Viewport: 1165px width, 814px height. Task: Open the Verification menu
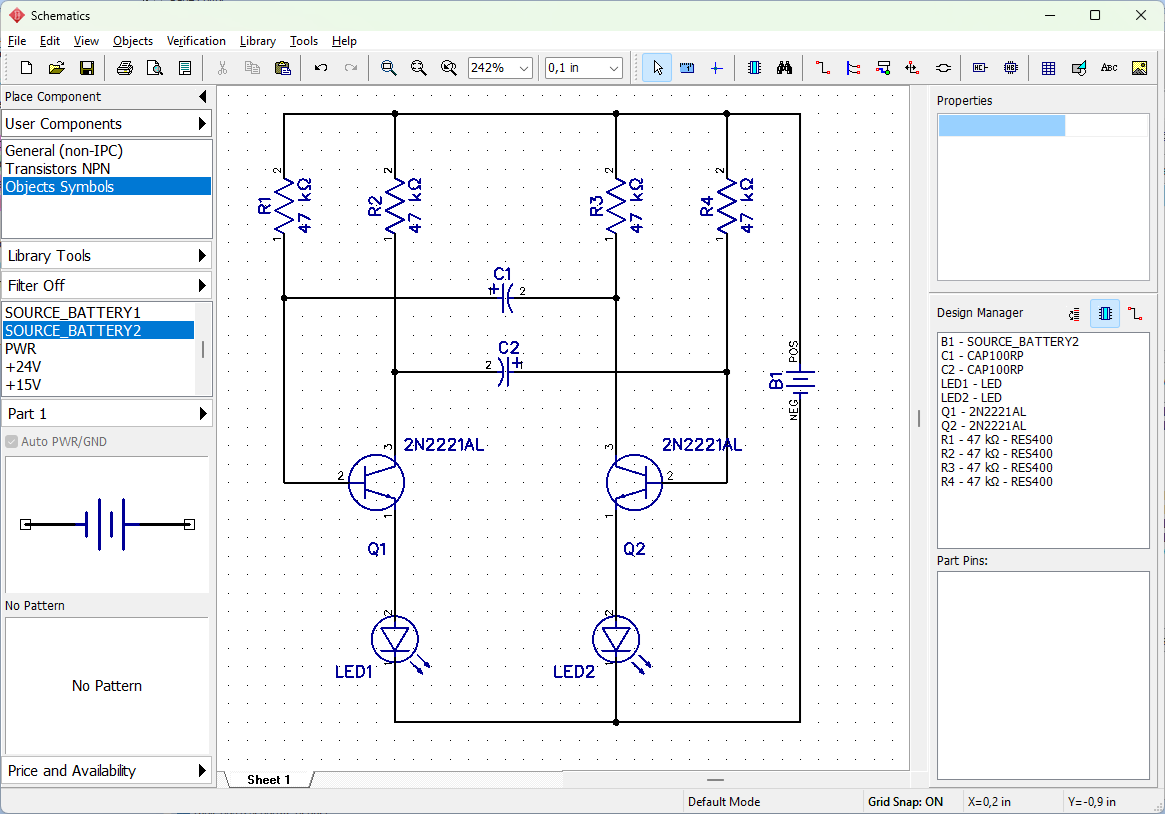(x=196, y=41)
